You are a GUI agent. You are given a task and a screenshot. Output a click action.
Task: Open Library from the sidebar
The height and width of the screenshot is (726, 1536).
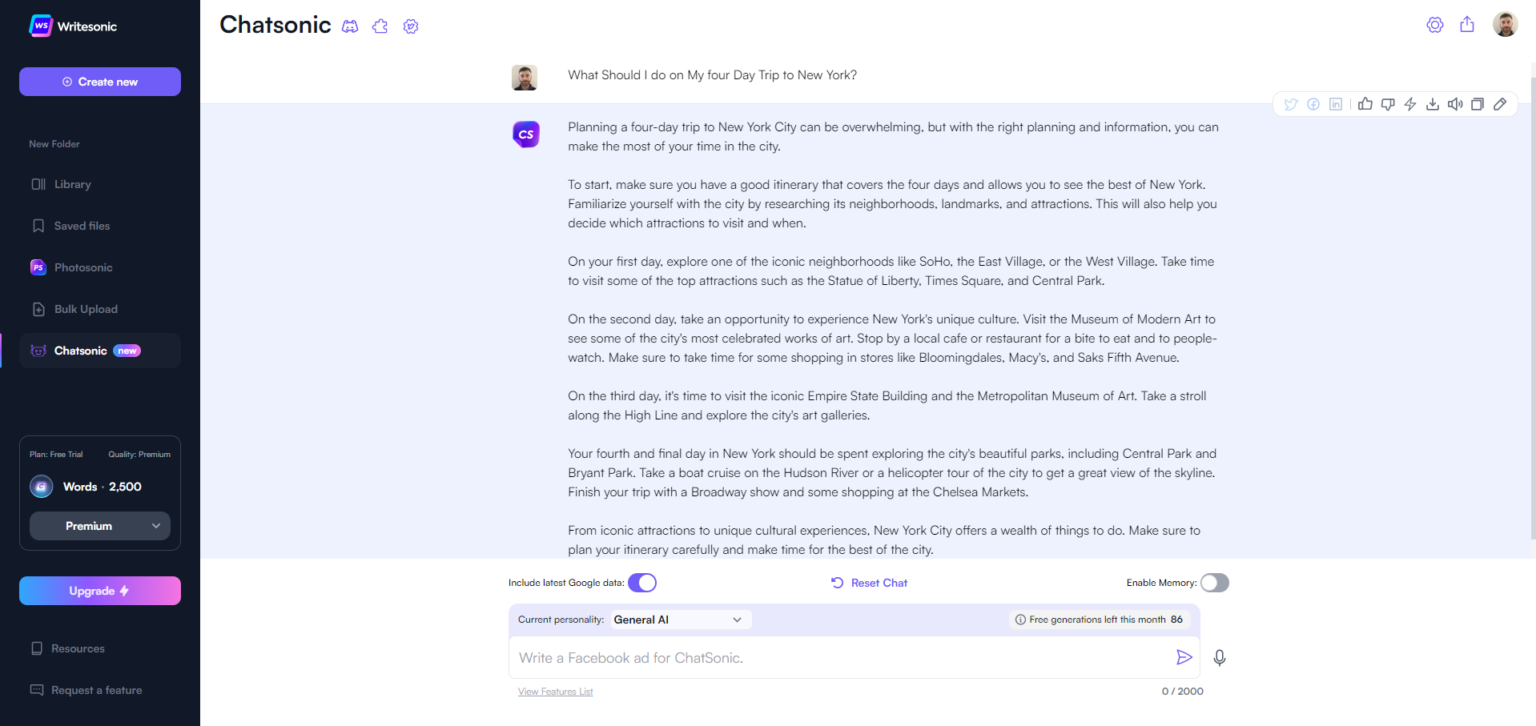click(74, 184)
